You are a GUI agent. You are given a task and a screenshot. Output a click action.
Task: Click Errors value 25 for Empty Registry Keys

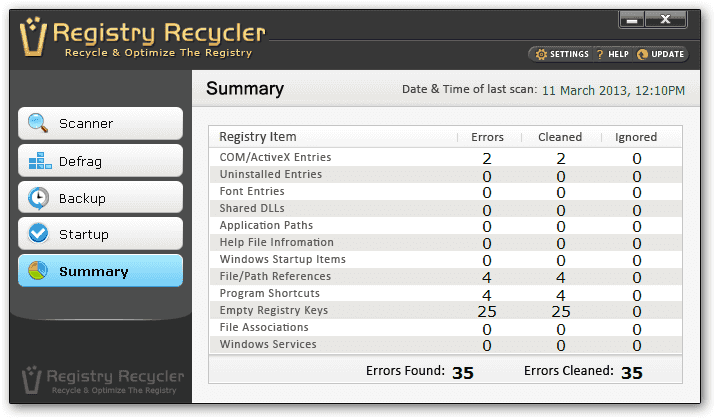coord(487,311)
